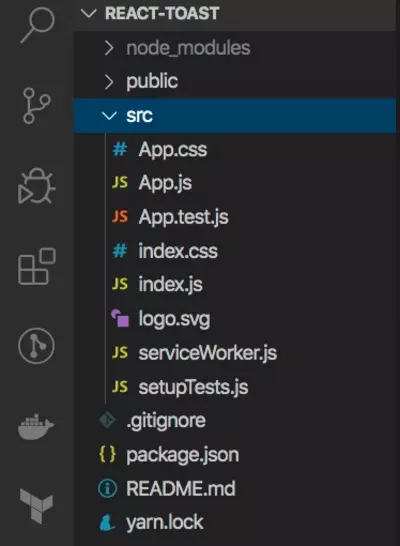Collapse the src folder chevron
The height and width of the screenshot is (546, 400).
point(109,116)
